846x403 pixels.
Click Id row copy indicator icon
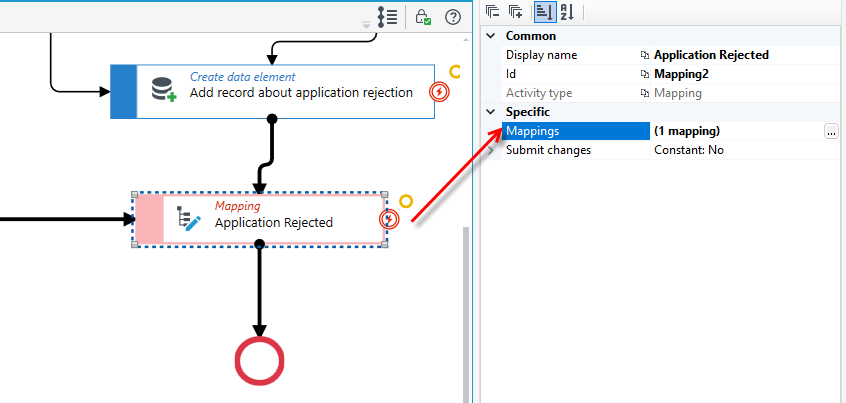click(x=644, y=74)
